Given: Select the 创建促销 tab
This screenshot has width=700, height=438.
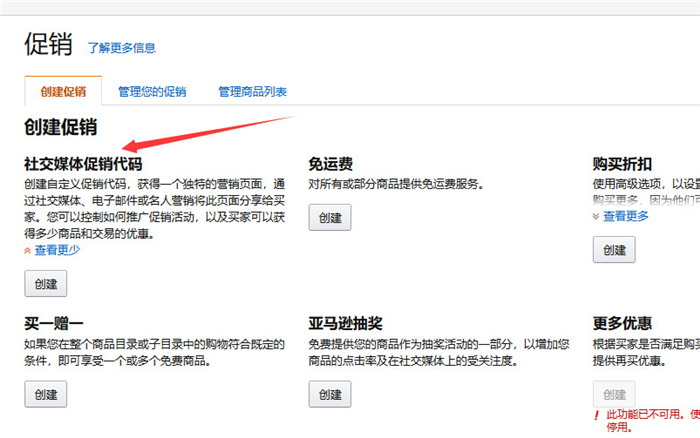Looking at the screenshot, I should (63, 92).
